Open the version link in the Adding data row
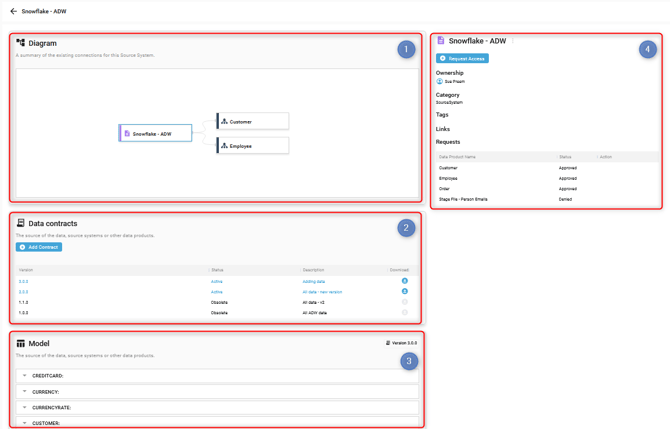Image resolution: width=670 pixels, height=429 pixels. 24,282
